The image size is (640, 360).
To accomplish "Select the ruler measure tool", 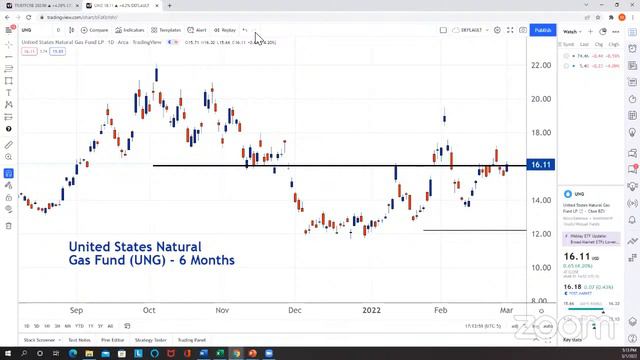I will point(9,145).
